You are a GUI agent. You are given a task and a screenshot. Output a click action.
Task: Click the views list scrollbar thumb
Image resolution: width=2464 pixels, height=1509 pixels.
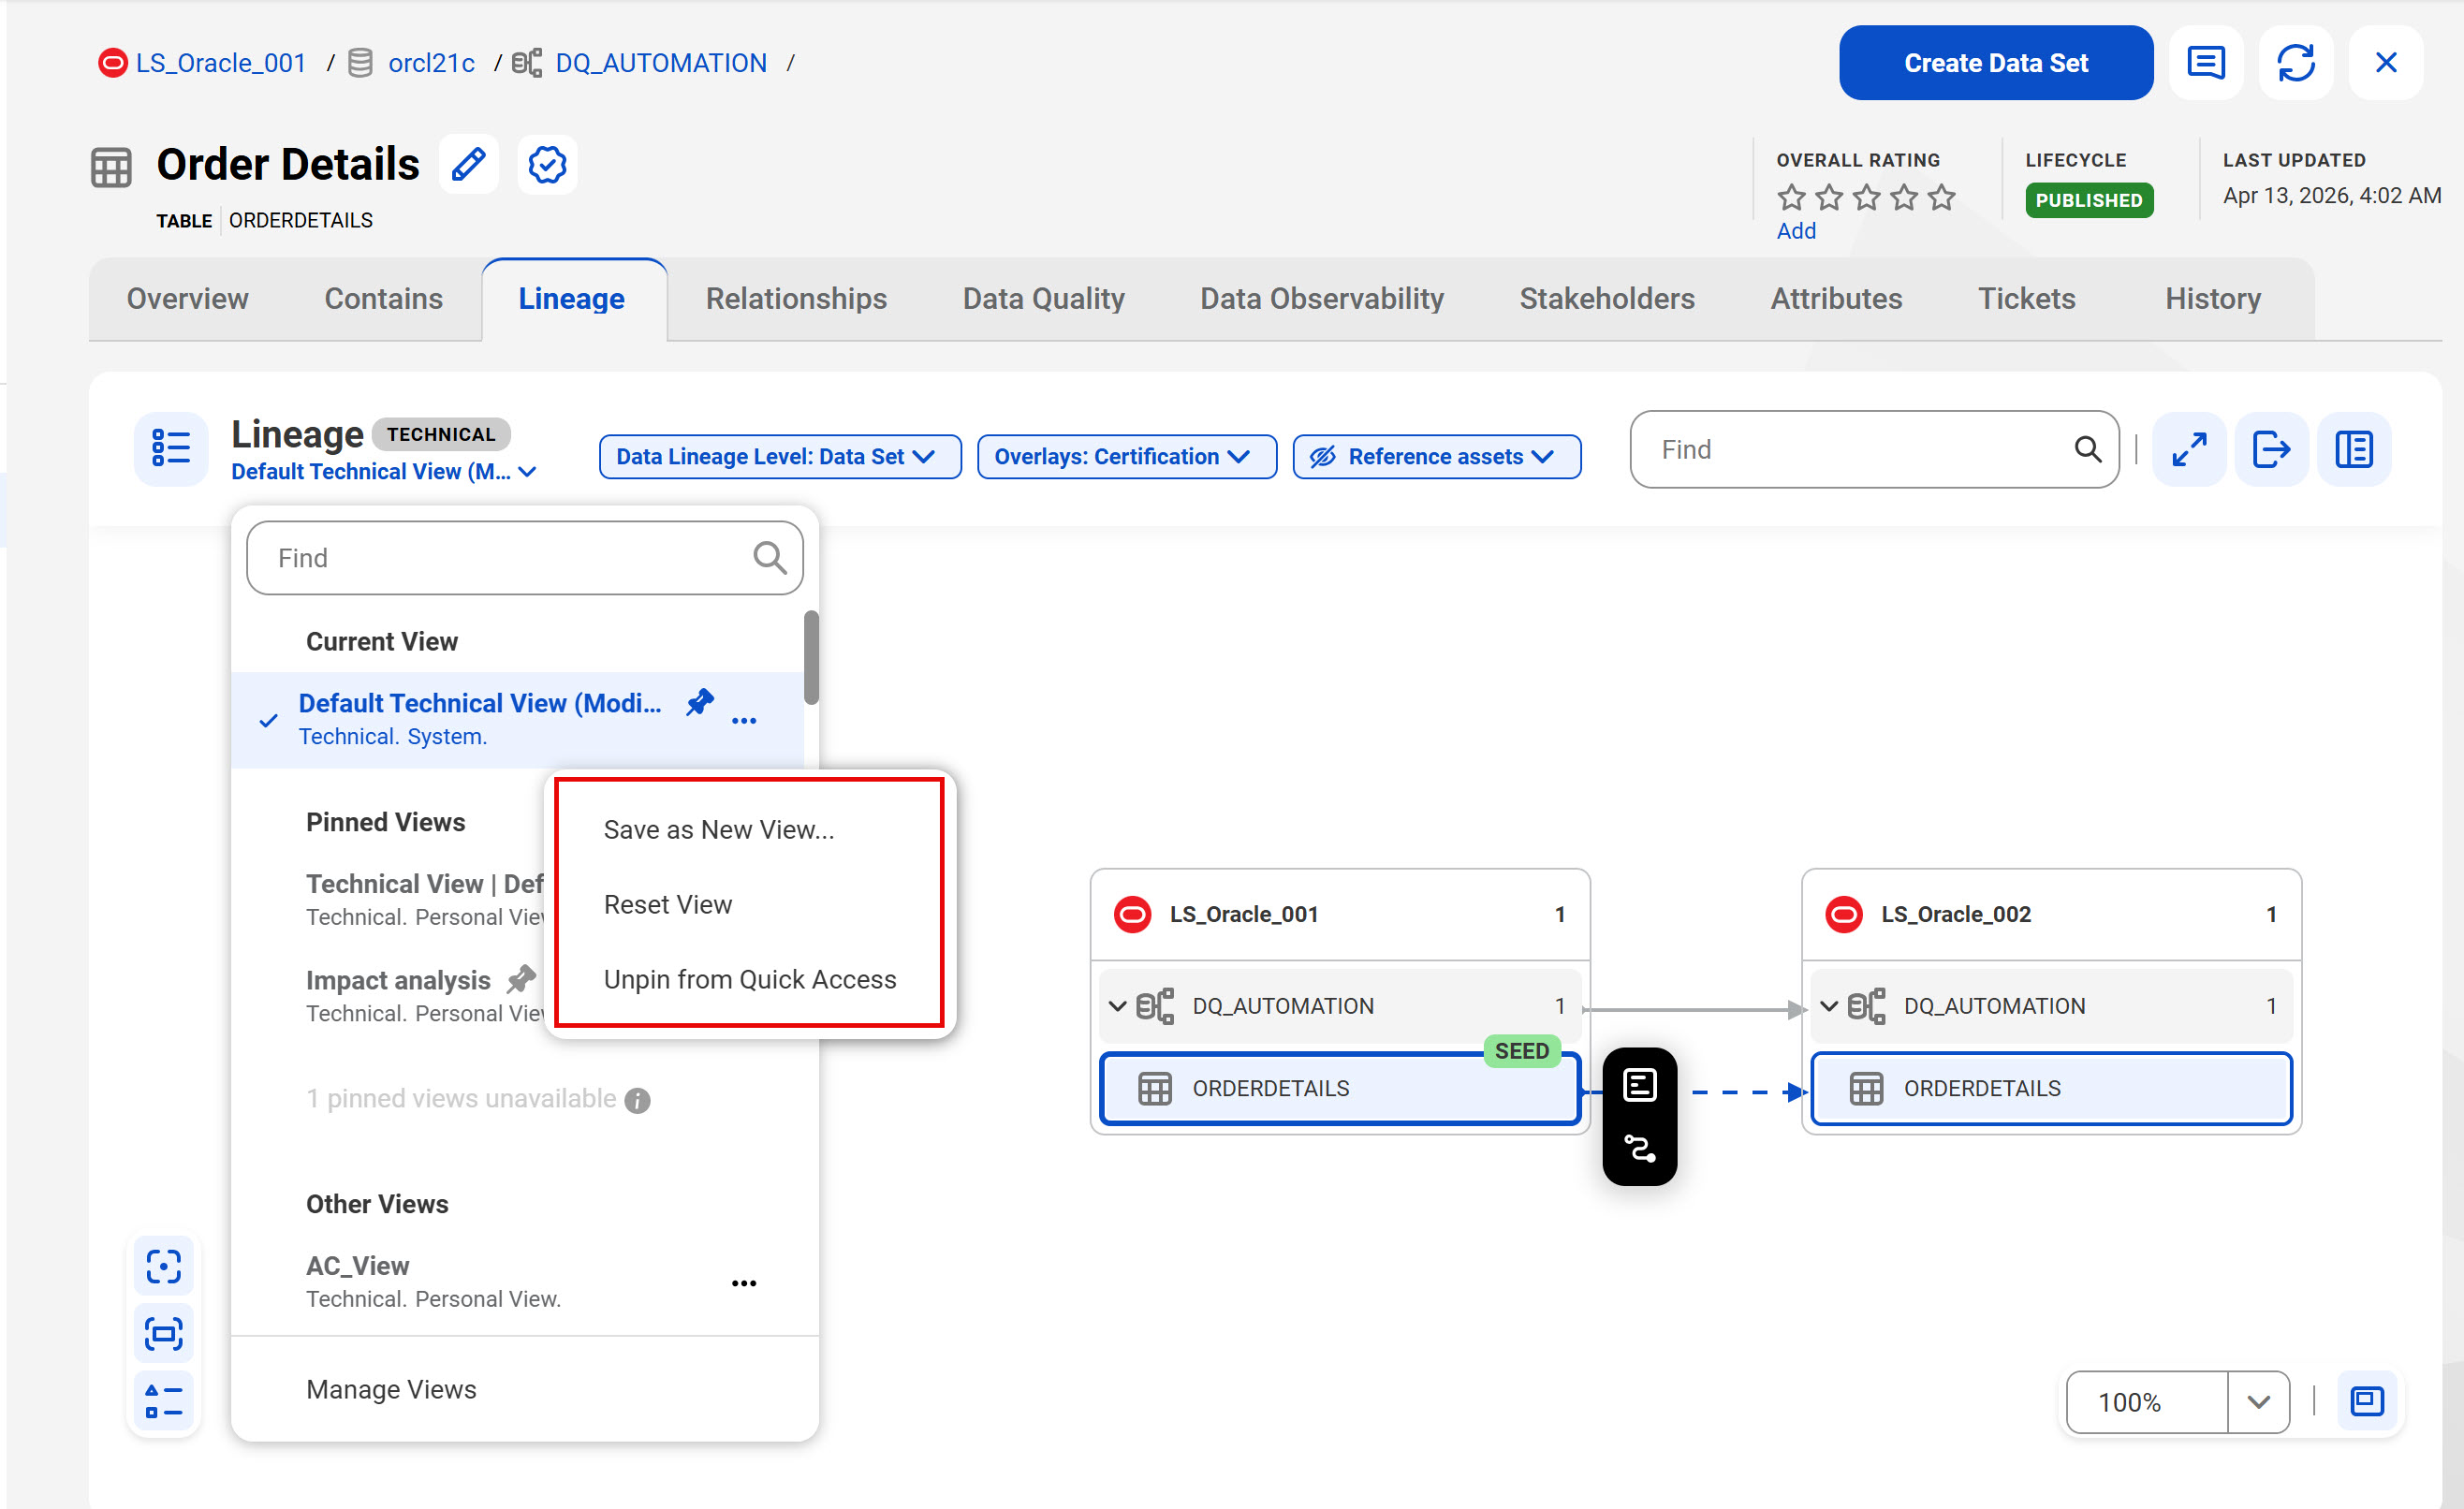[811, 657]
